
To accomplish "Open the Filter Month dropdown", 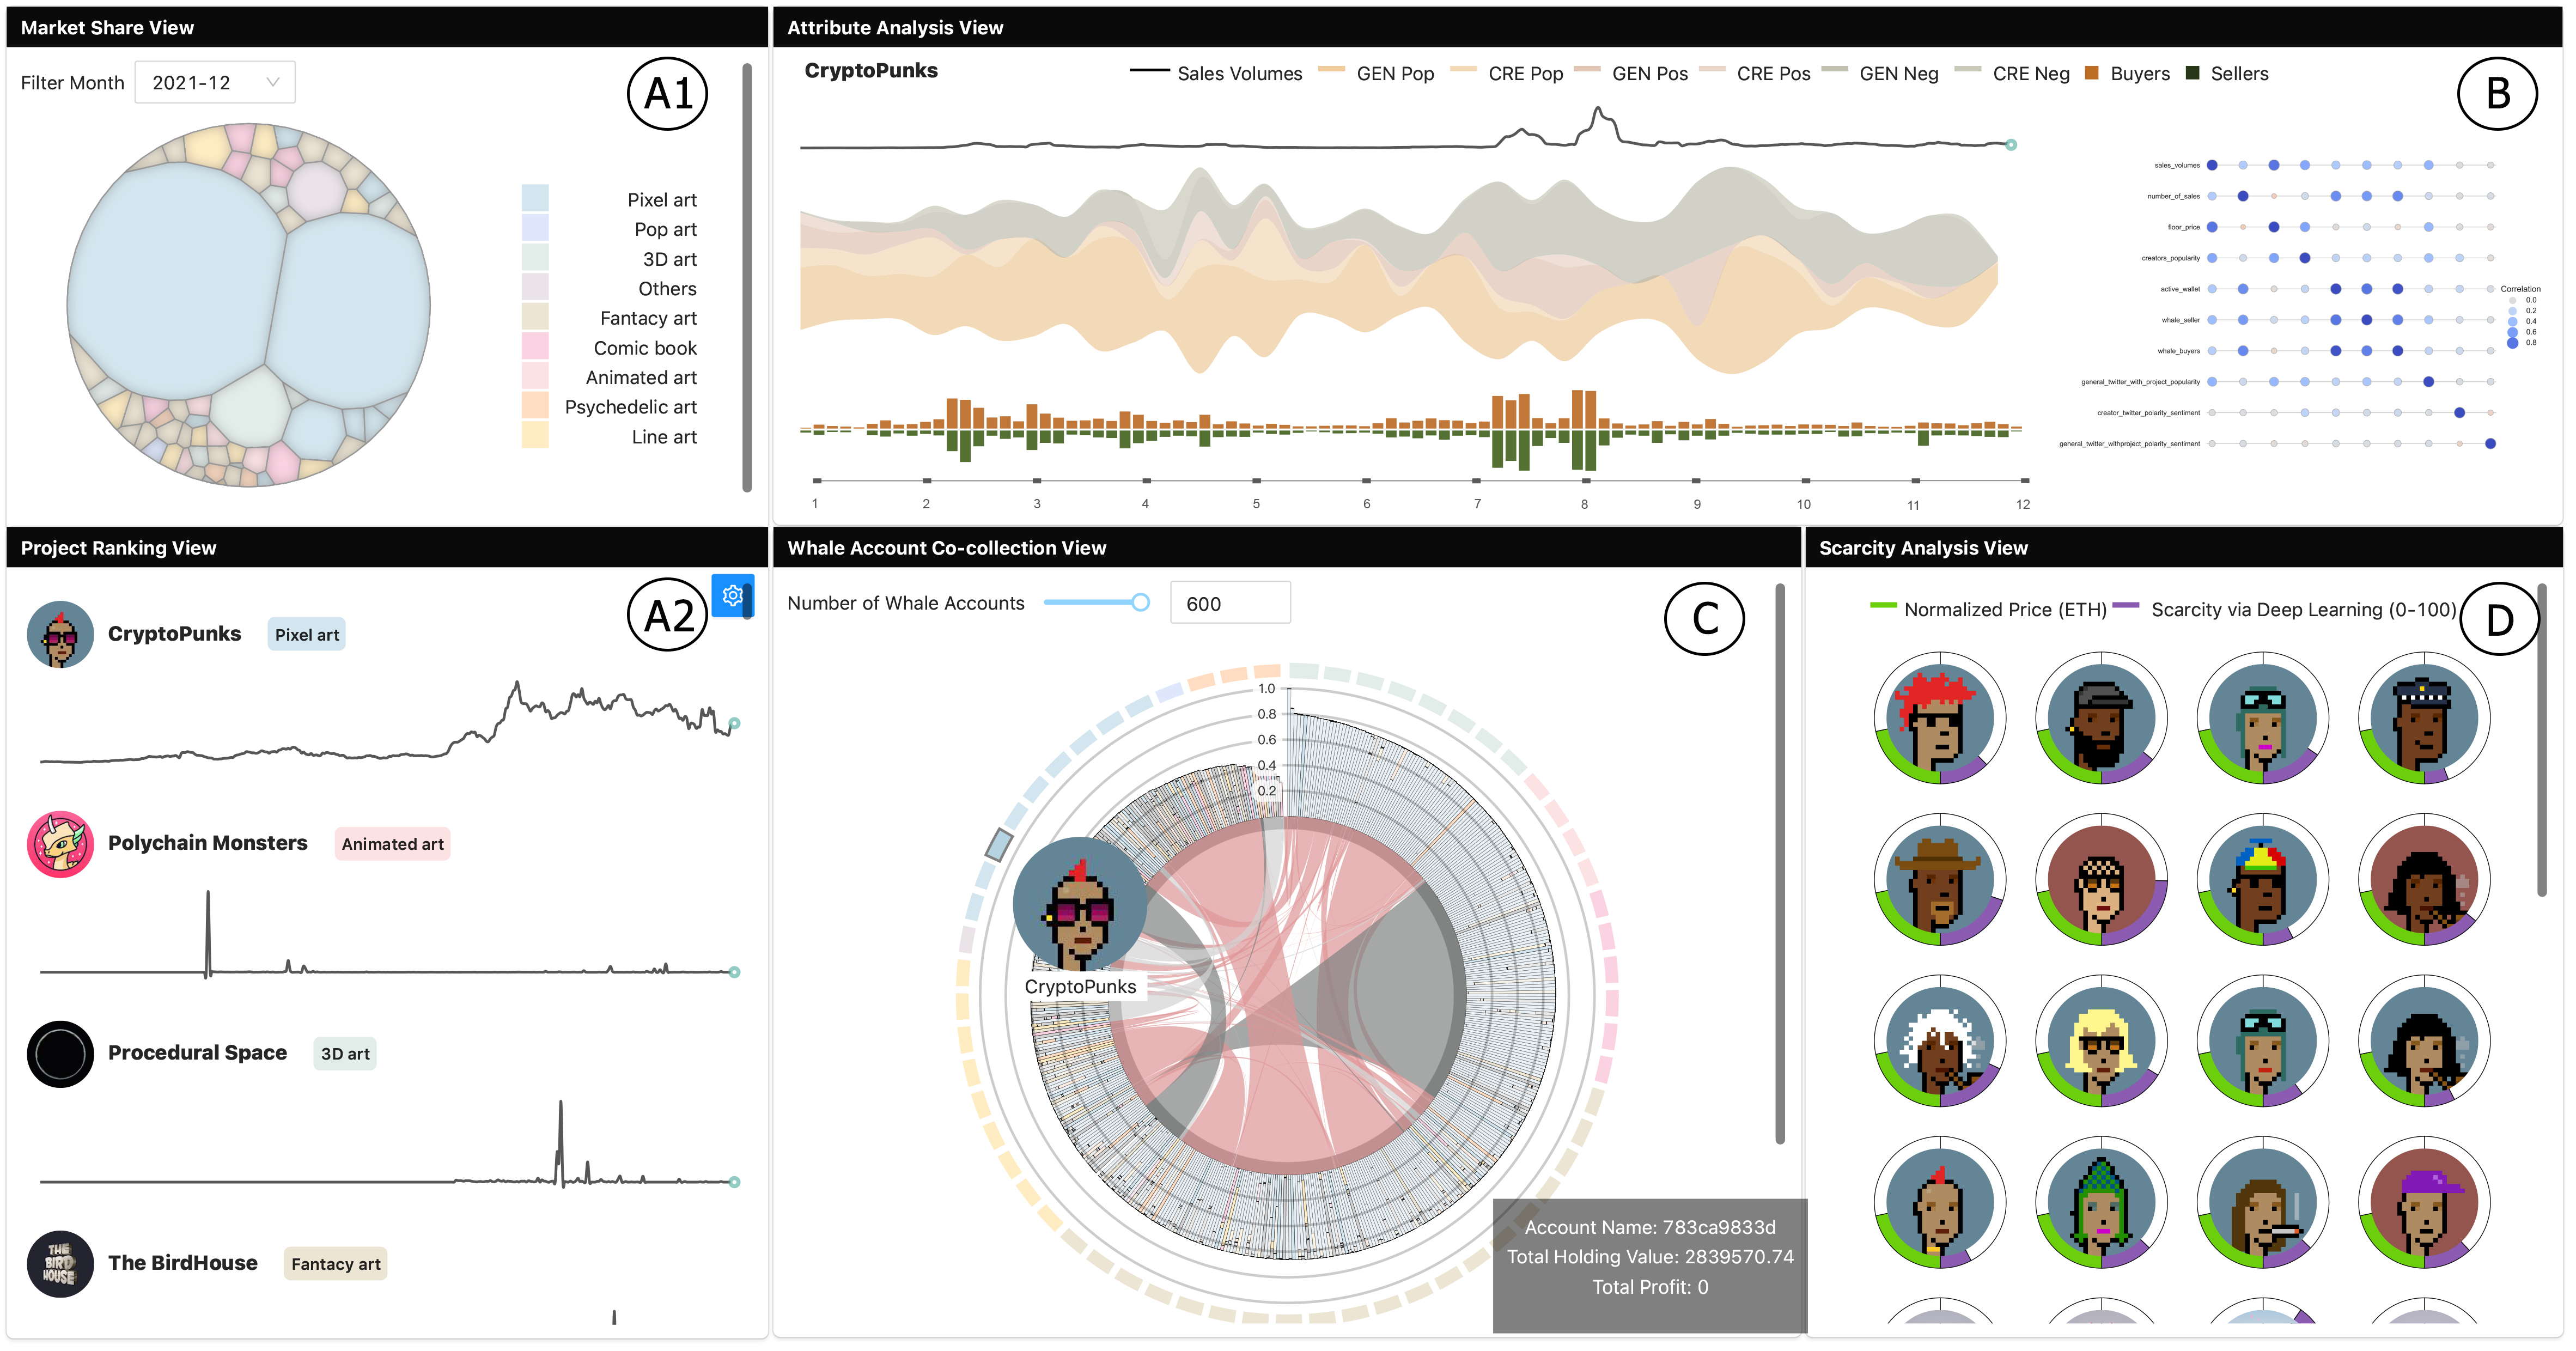I will click(x=215, y=83).
